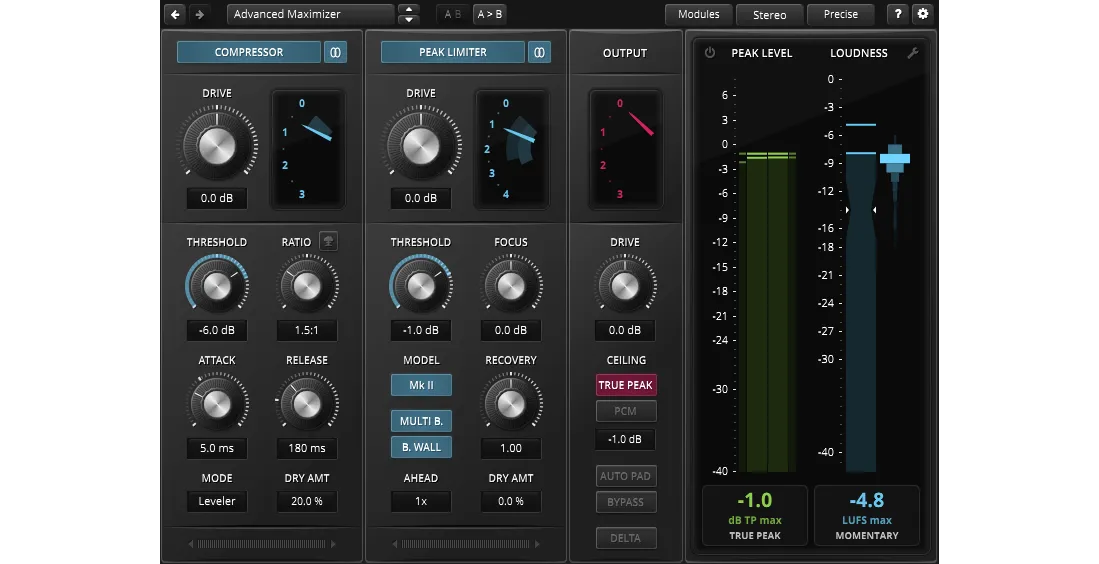Click the compressor module horizontal scrollbar
The height and width of the screenshot is (564, 1099).
coord(261,544)
